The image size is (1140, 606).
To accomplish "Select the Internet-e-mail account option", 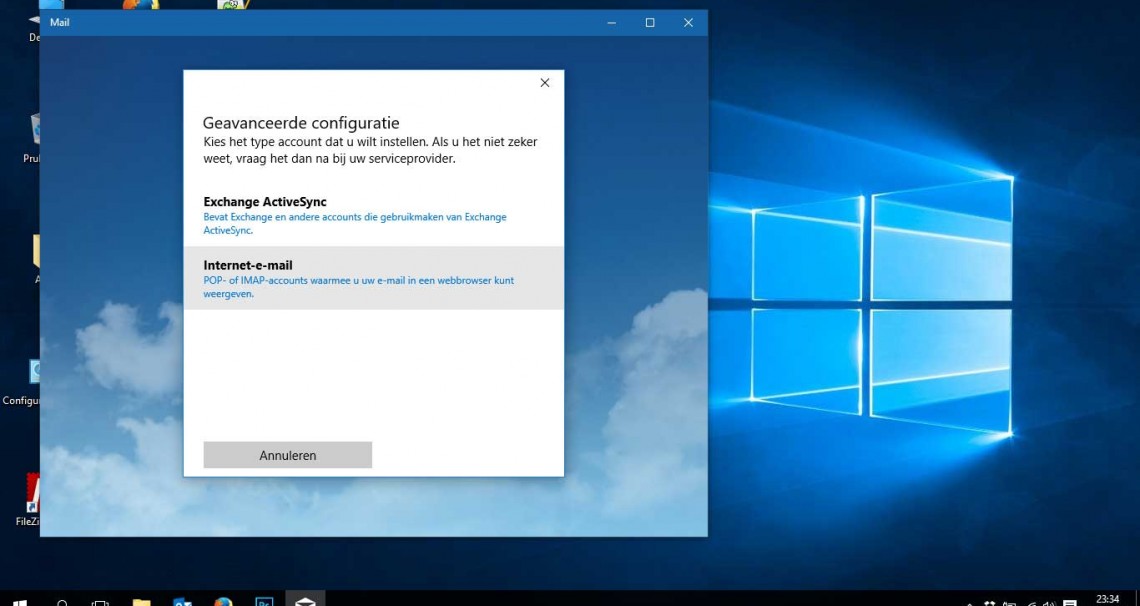I will [374, 278].
